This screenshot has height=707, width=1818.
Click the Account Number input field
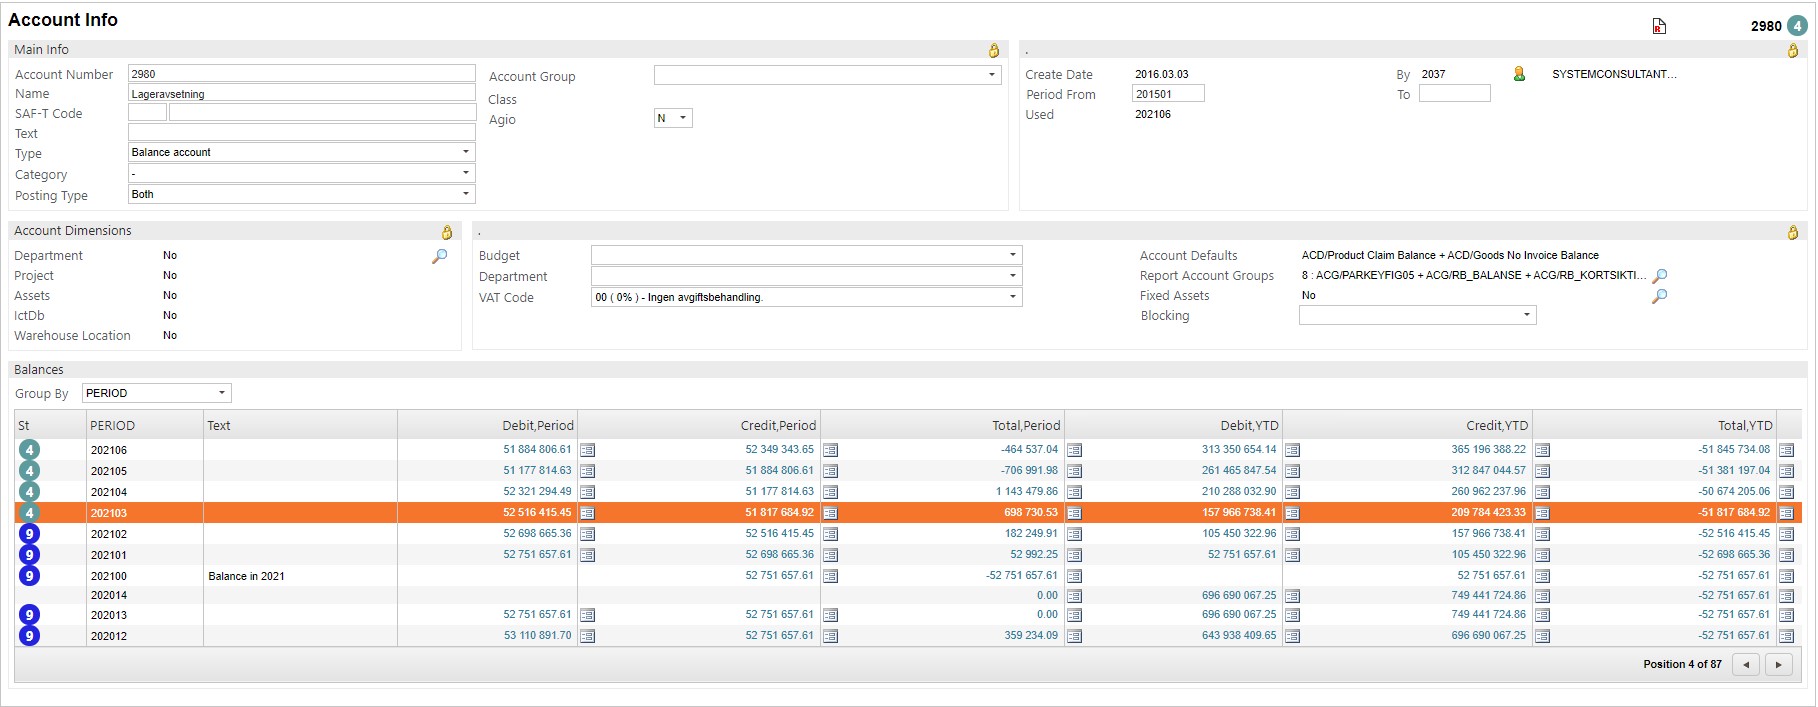coord(301,74)
